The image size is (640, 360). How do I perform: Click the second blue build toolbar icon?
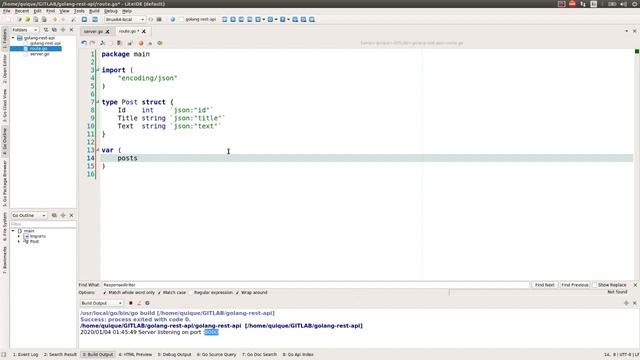click(x=233, y=20)
